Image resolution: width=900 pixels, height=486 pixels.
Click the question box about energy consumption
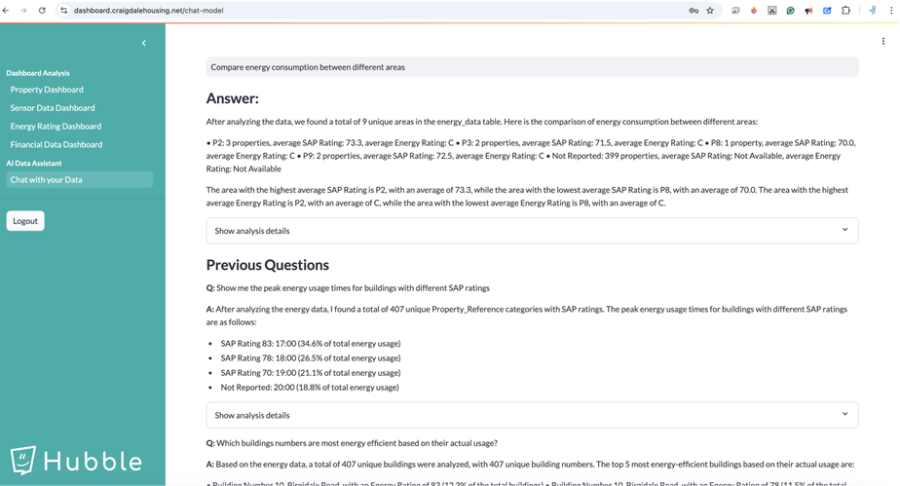coord(532,67)
